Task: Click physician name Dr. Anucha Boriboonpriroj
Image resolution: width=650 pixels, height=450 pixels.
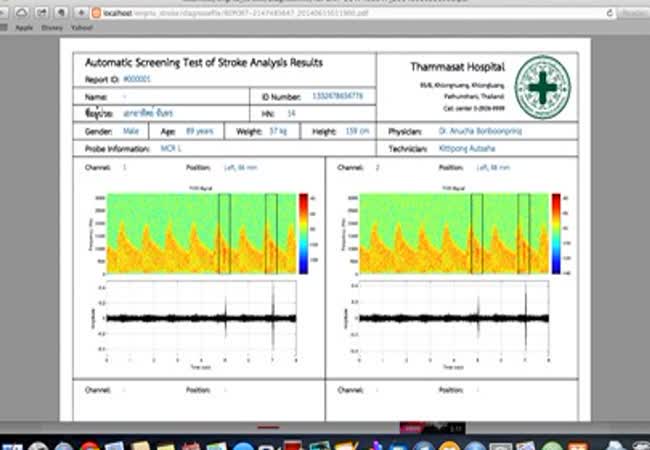Action: 480,131
